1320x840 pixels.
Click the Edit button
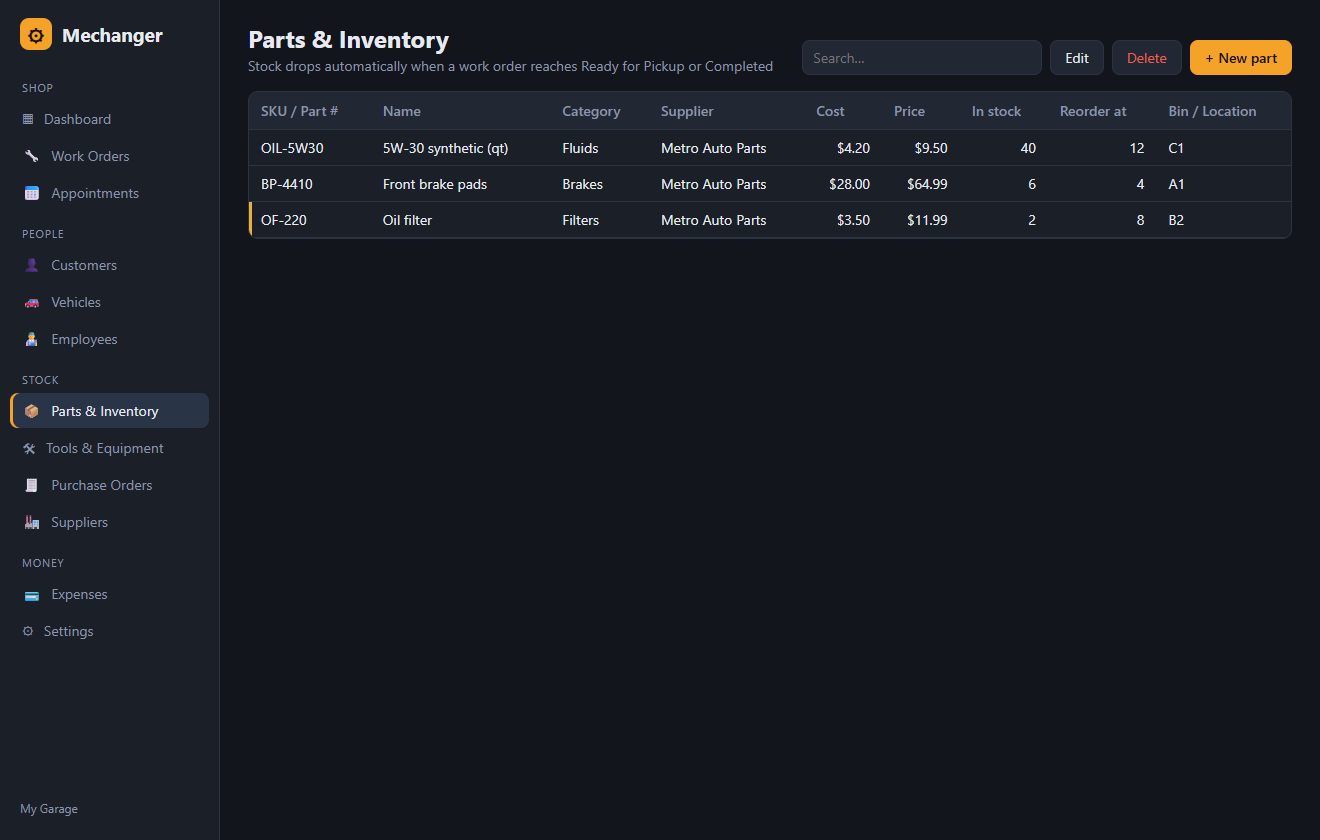1077,58
